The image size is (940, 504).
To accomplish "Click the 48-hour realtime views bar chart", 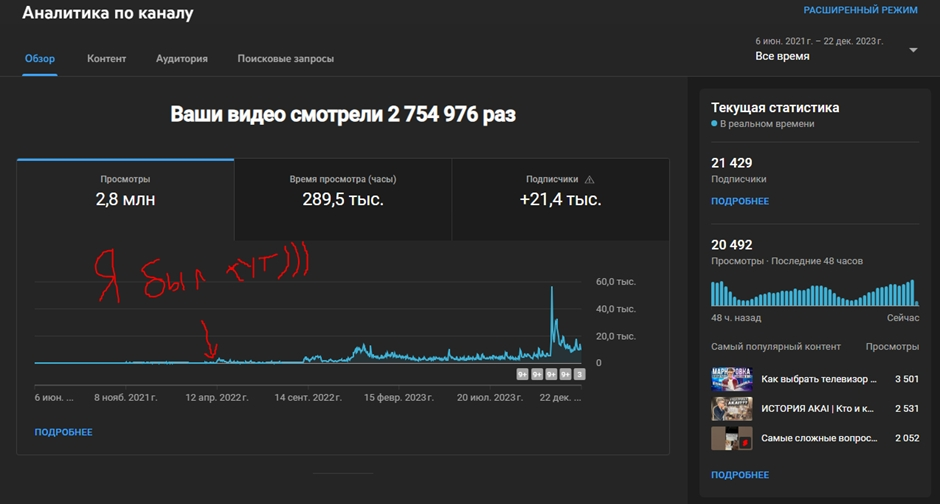I will tap(815, 293).
